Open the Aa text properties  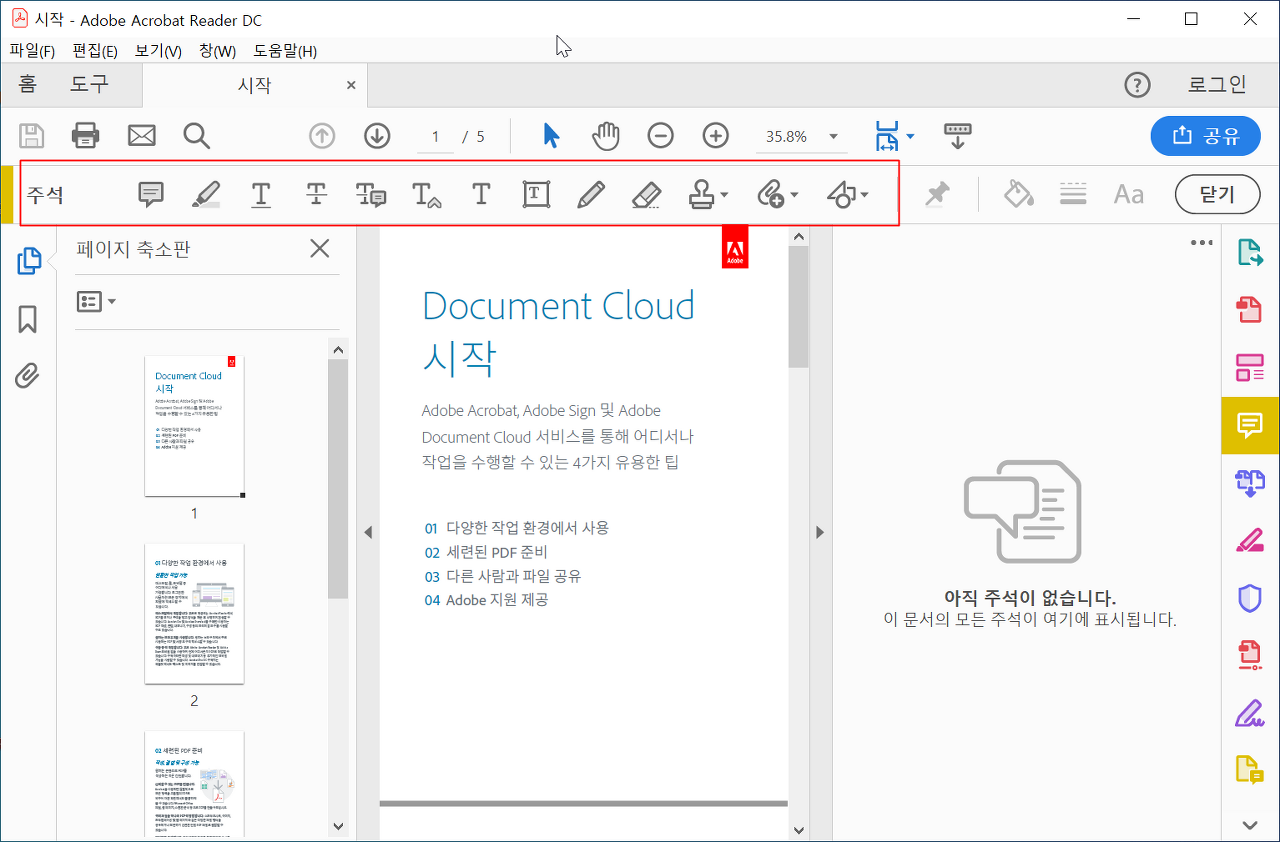1129,194
